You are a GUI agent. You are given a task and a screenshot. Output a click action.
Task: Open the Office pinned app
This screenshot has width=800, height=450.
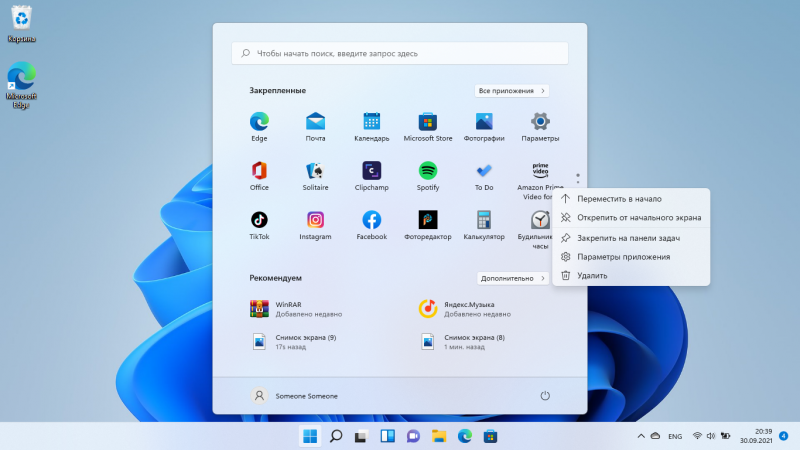[259, 170]
